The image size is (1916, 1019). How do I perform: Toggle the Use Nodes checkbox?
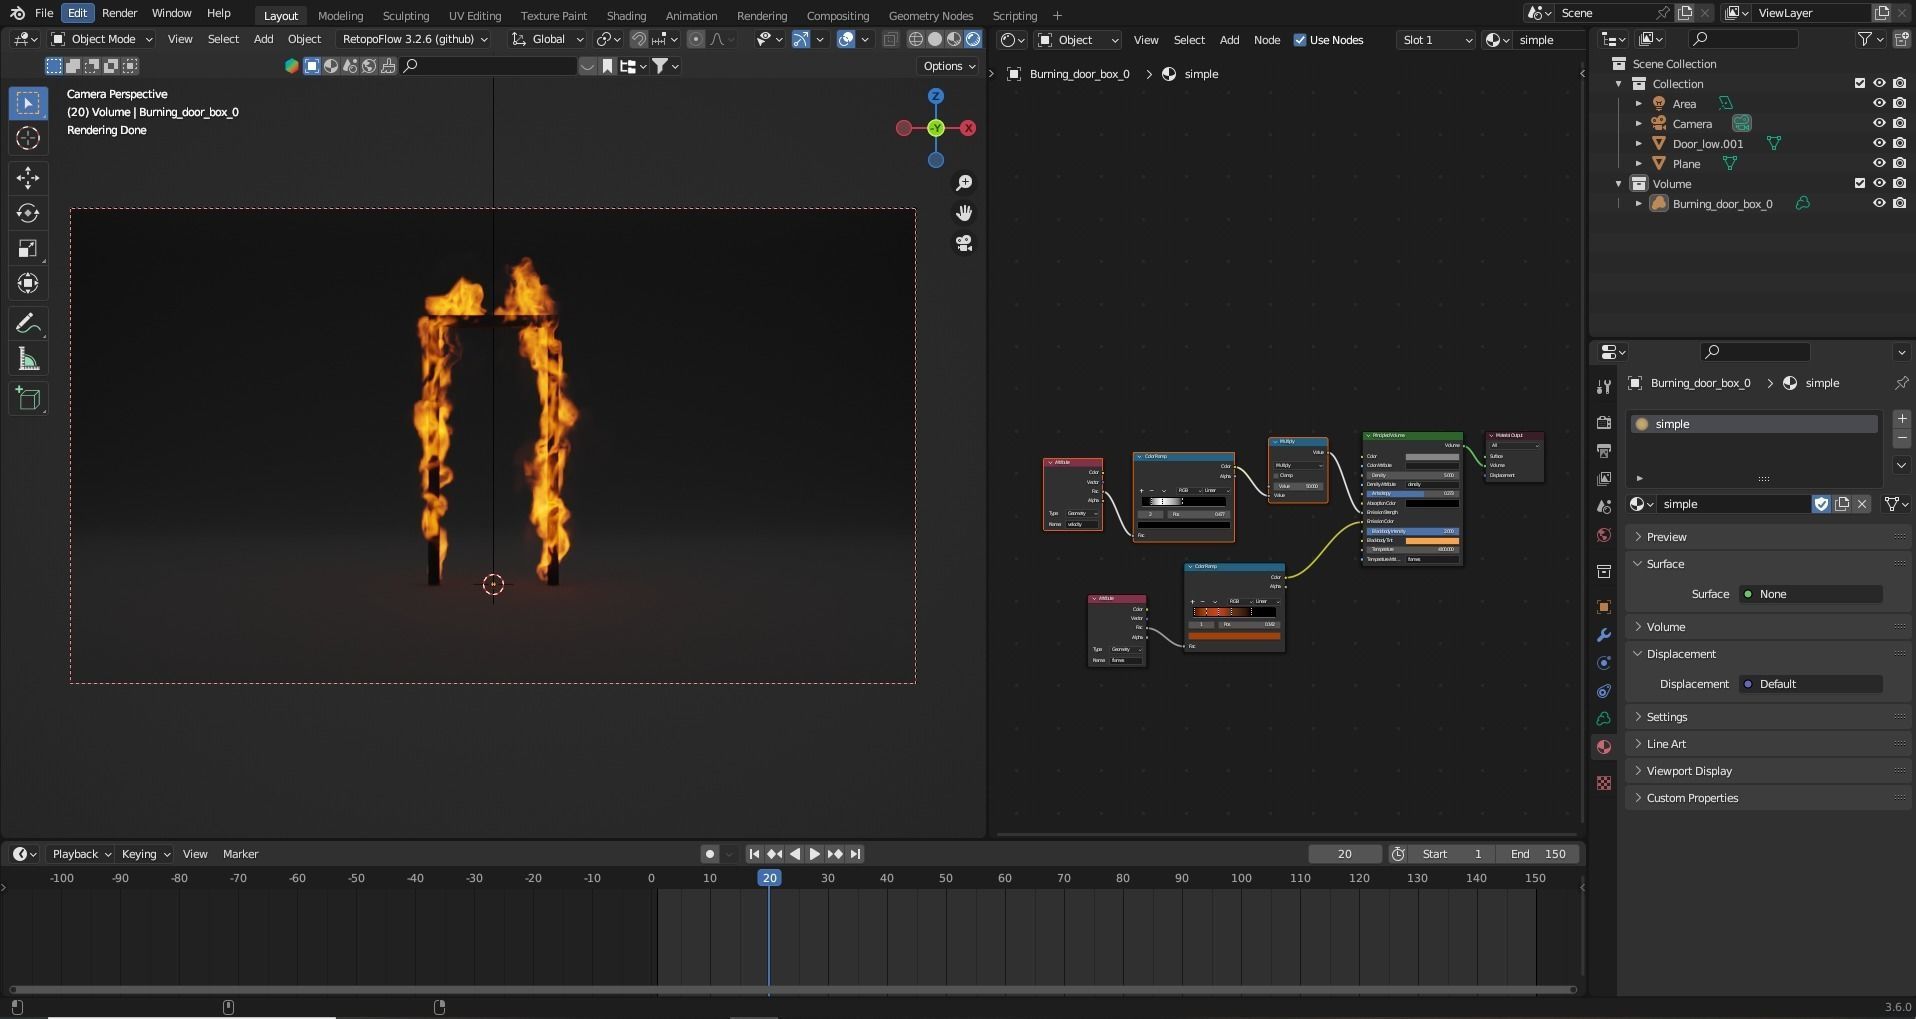click(x=1300, y=40)
